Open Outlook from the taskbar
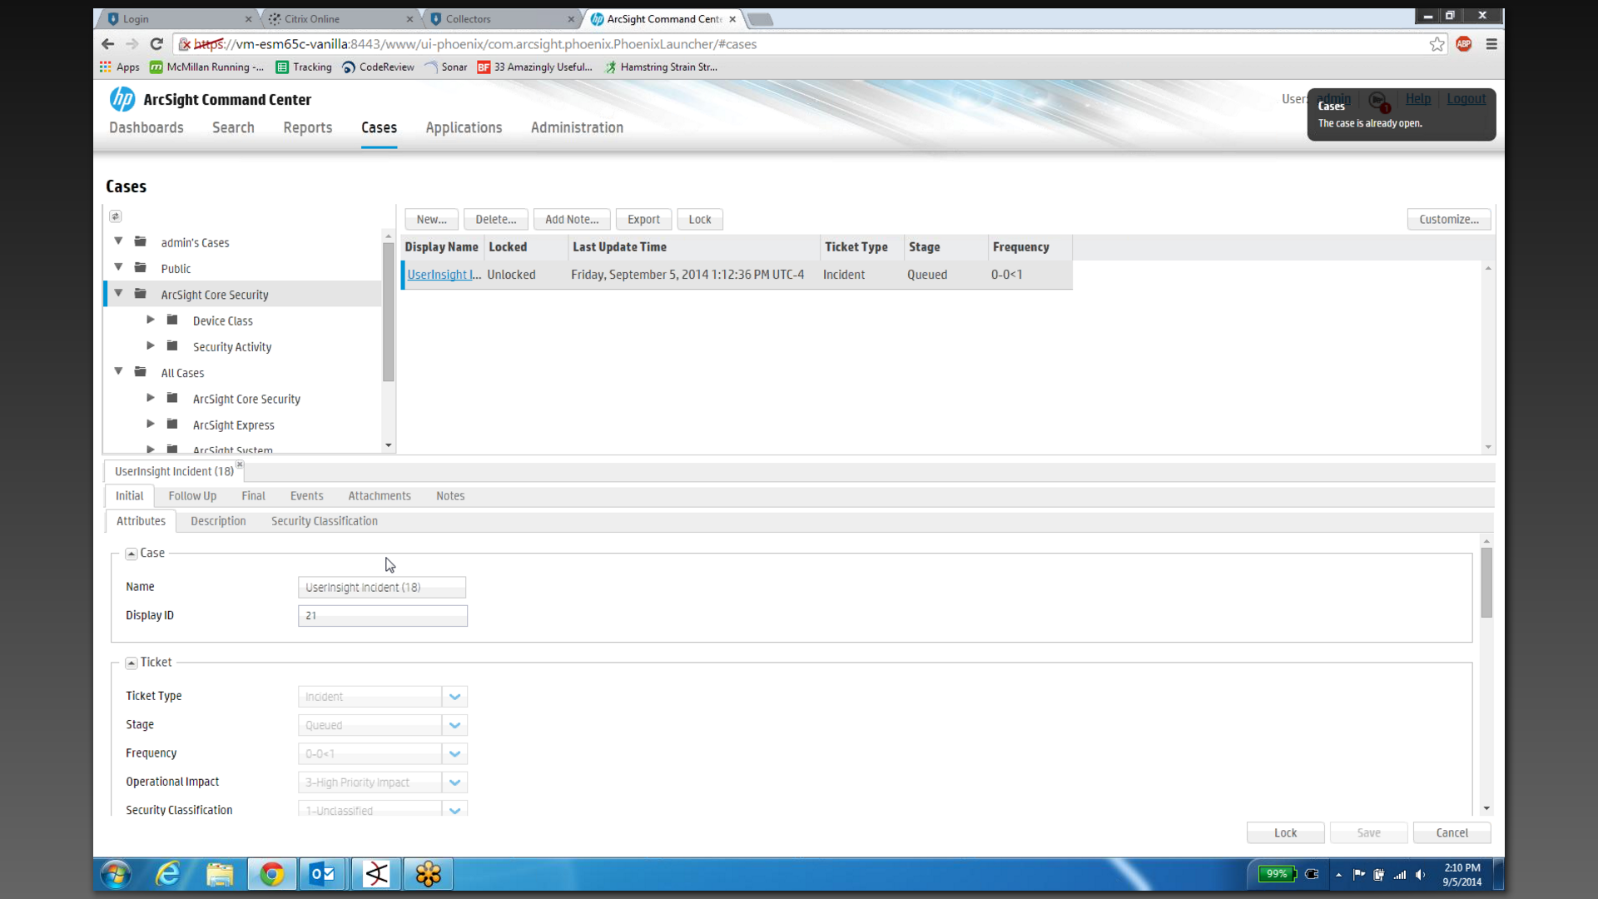Image resolution: width=1598 pixels, height=899 pixels. 323,874
